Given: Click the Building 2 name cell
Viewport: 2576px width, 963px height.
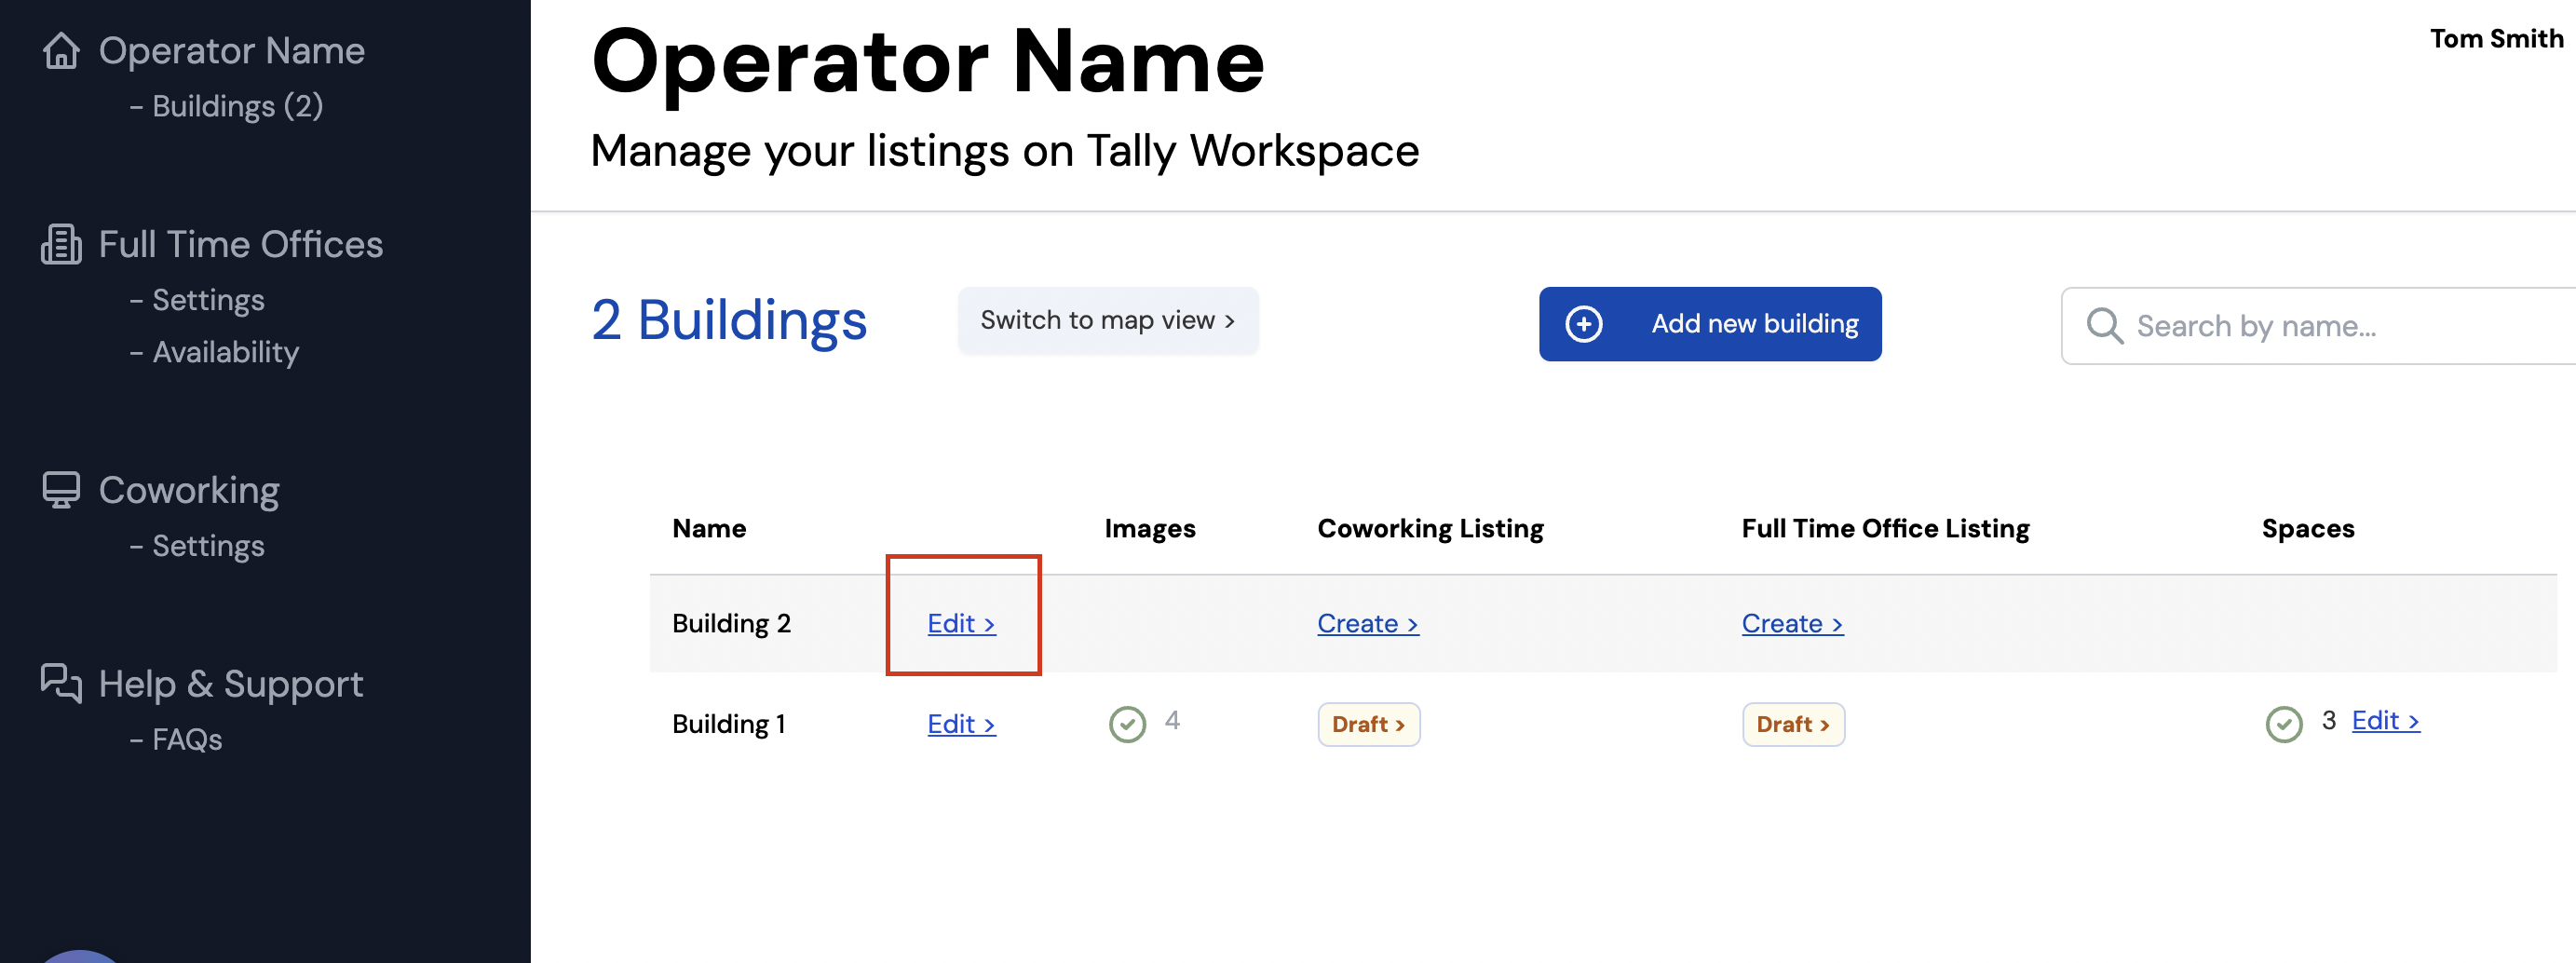Looking at the screenshot, I should (732, 623).
